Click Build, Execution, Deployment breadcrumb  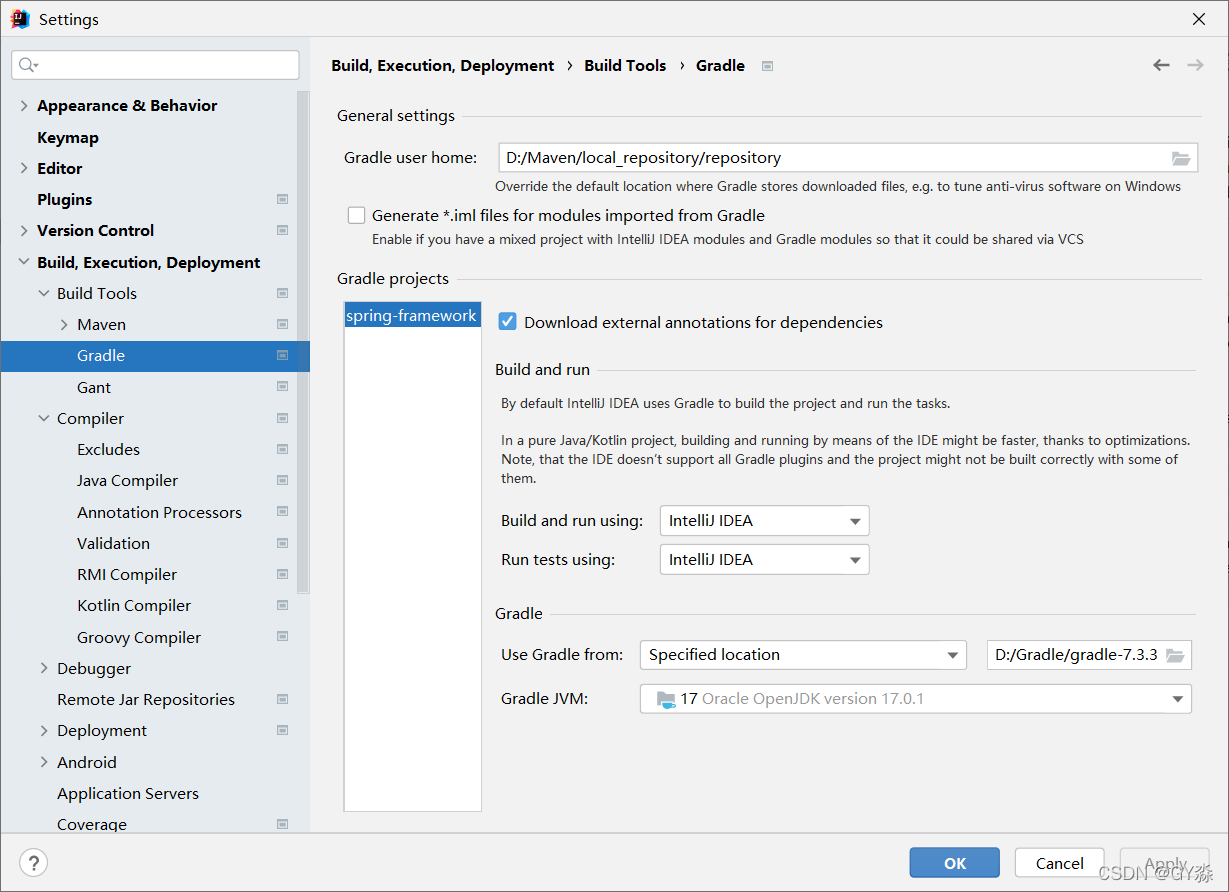point(443,66)
